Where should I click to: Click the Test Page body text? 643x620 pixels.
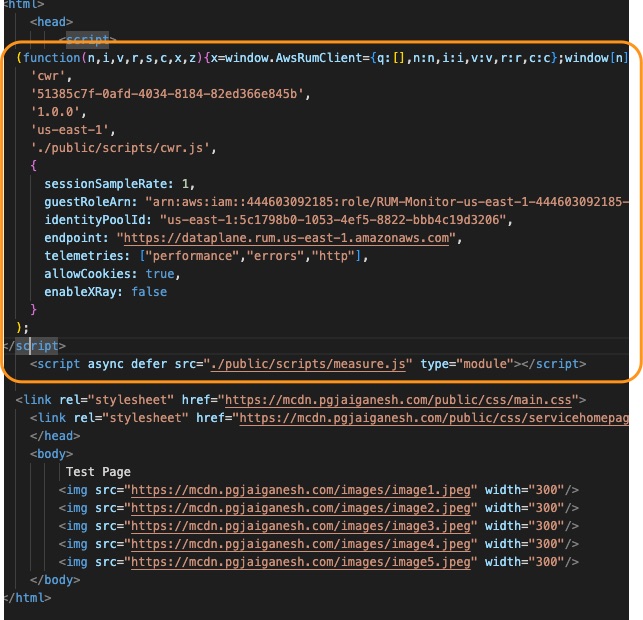coord(98,472)
